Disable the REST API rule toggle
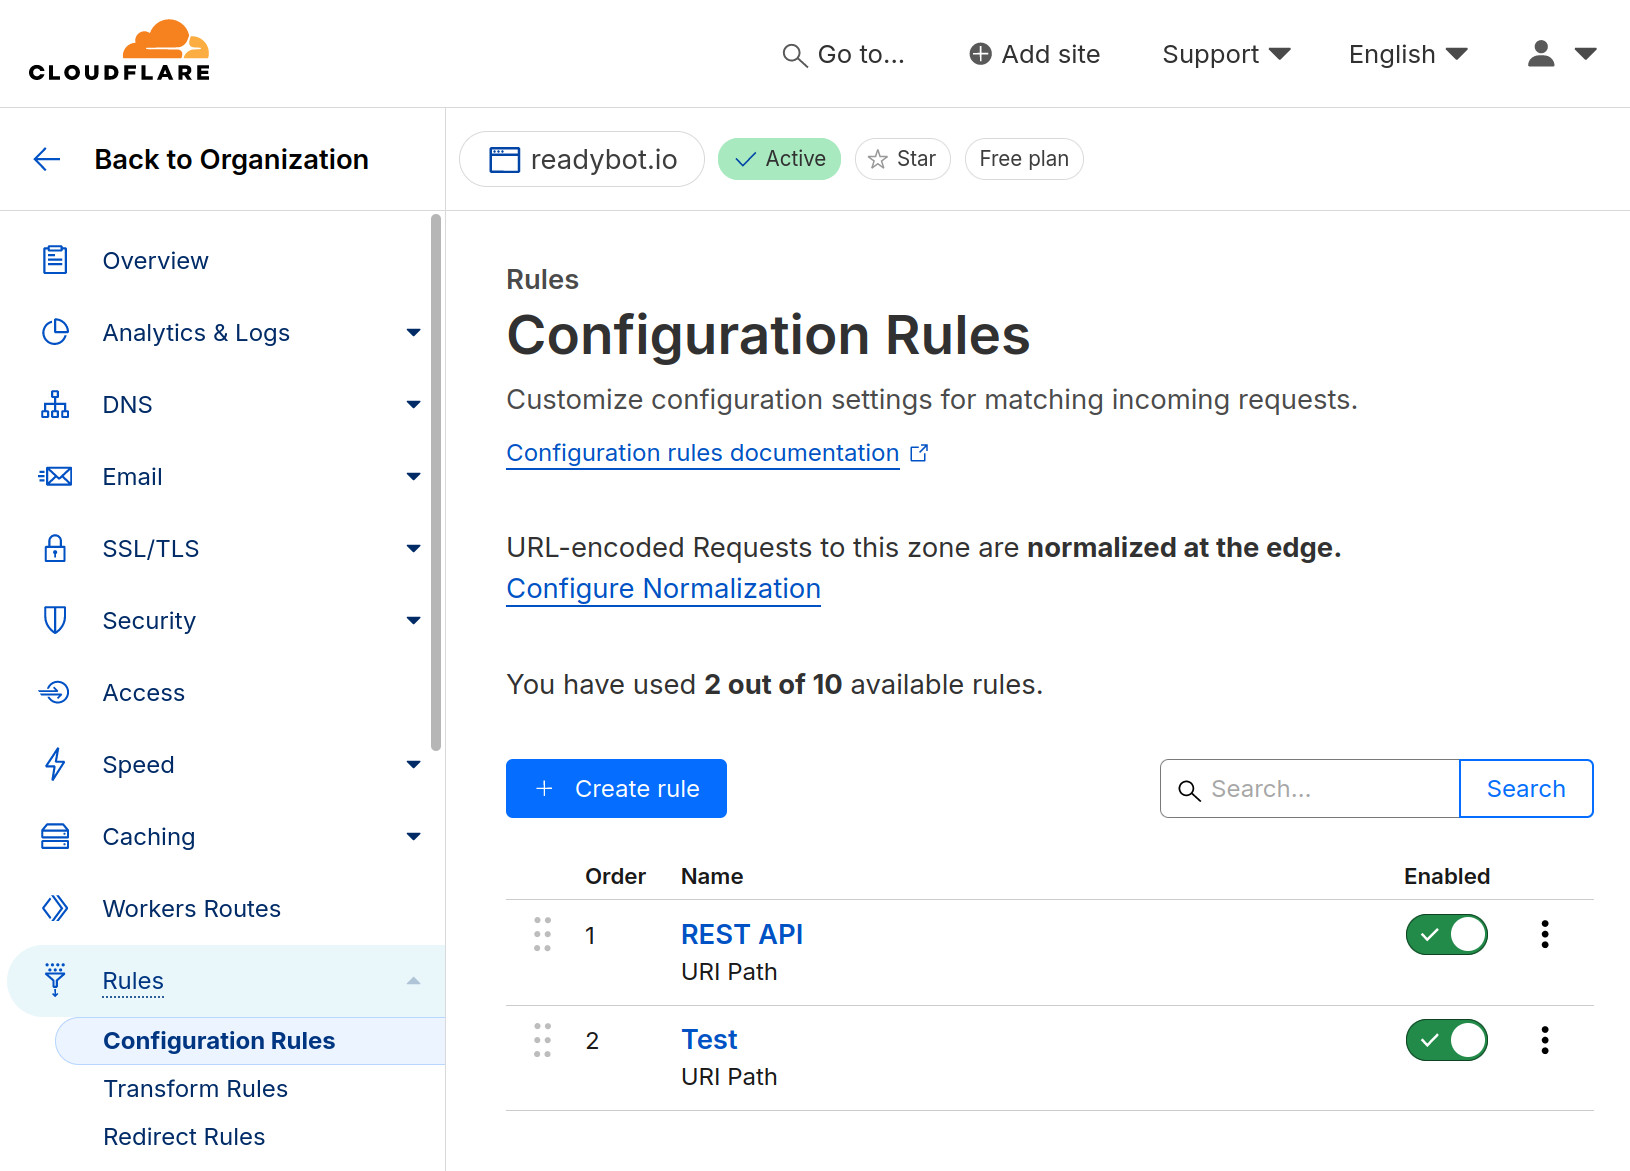The height and width of the screenshot is (1171, 1630). (1446, 934)
